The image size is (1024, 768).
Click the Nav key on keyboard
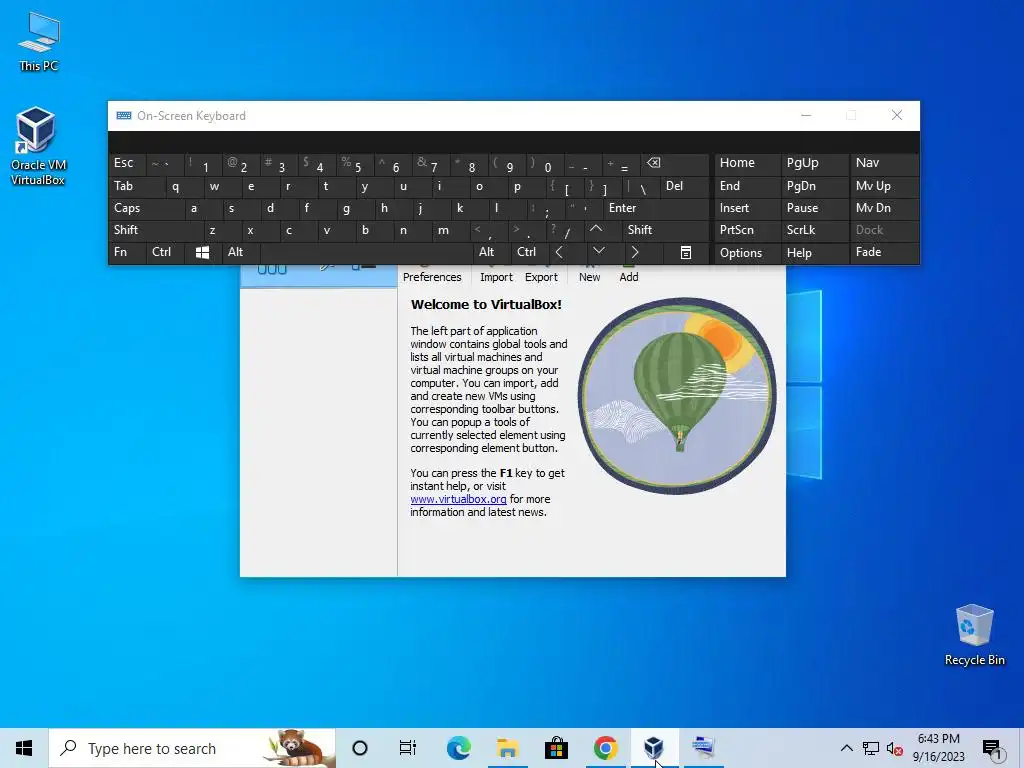(884, 163)
